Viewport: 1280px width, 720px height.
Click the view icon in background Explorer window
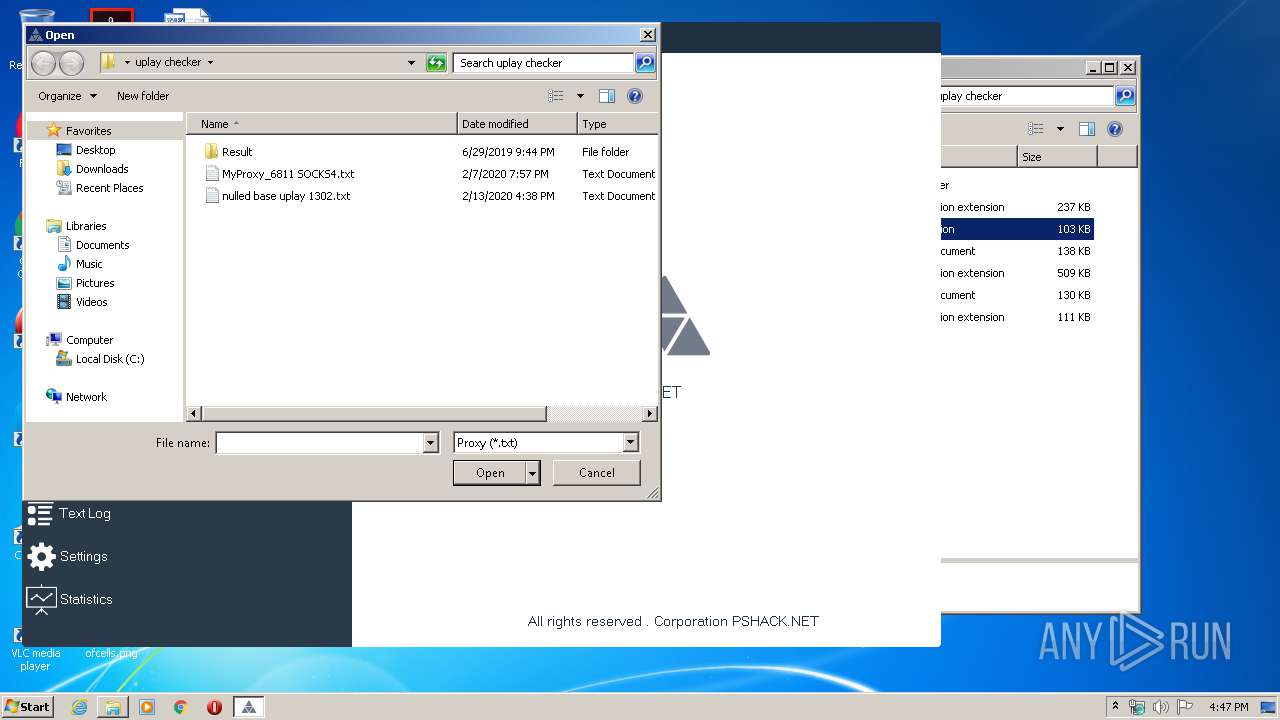[x=1036, y=129]
